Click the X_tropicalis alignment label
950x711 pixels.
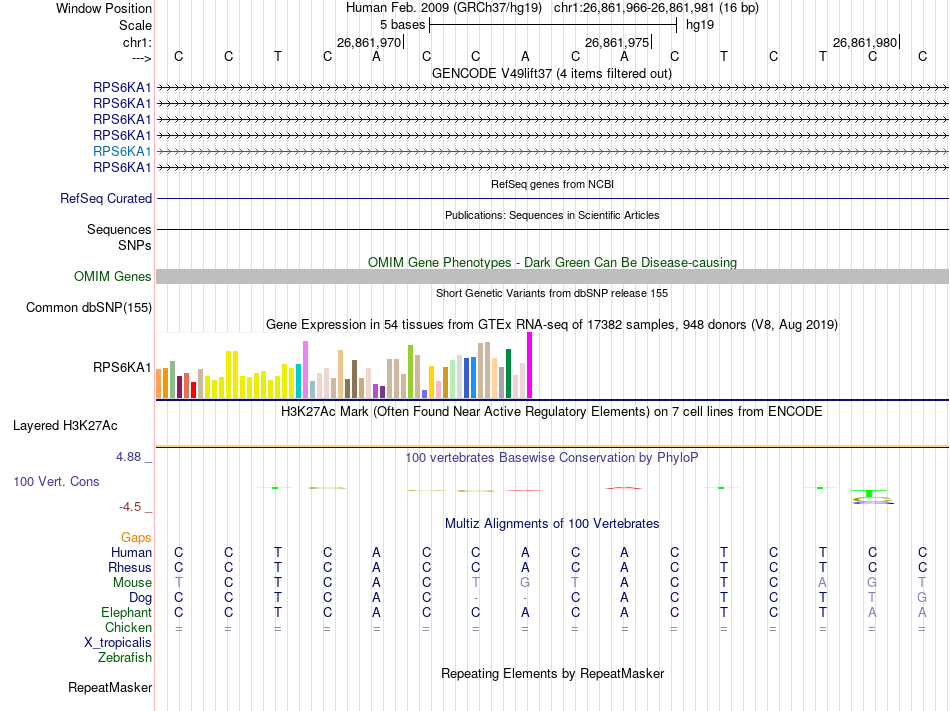118,643
